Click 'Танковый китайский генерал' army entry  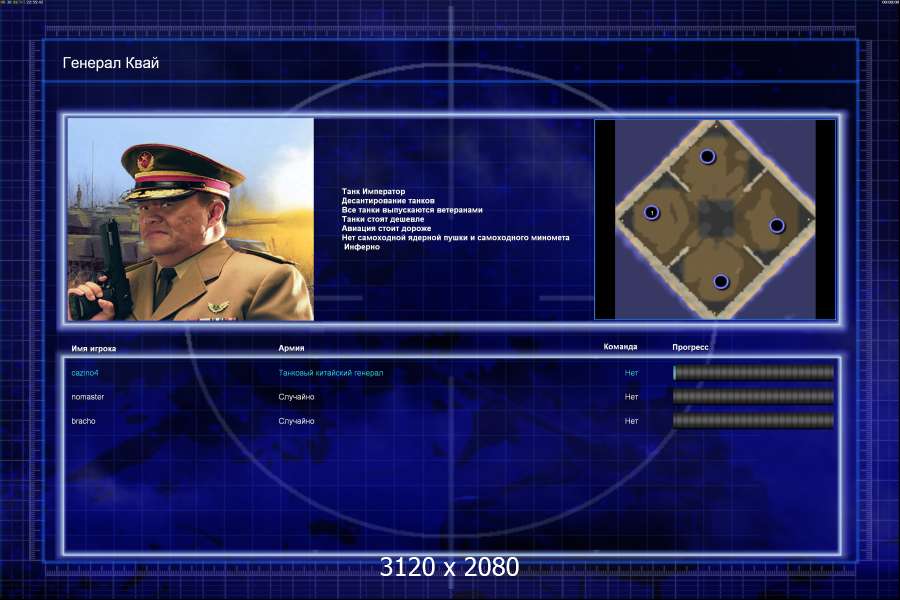coord(331,373)
